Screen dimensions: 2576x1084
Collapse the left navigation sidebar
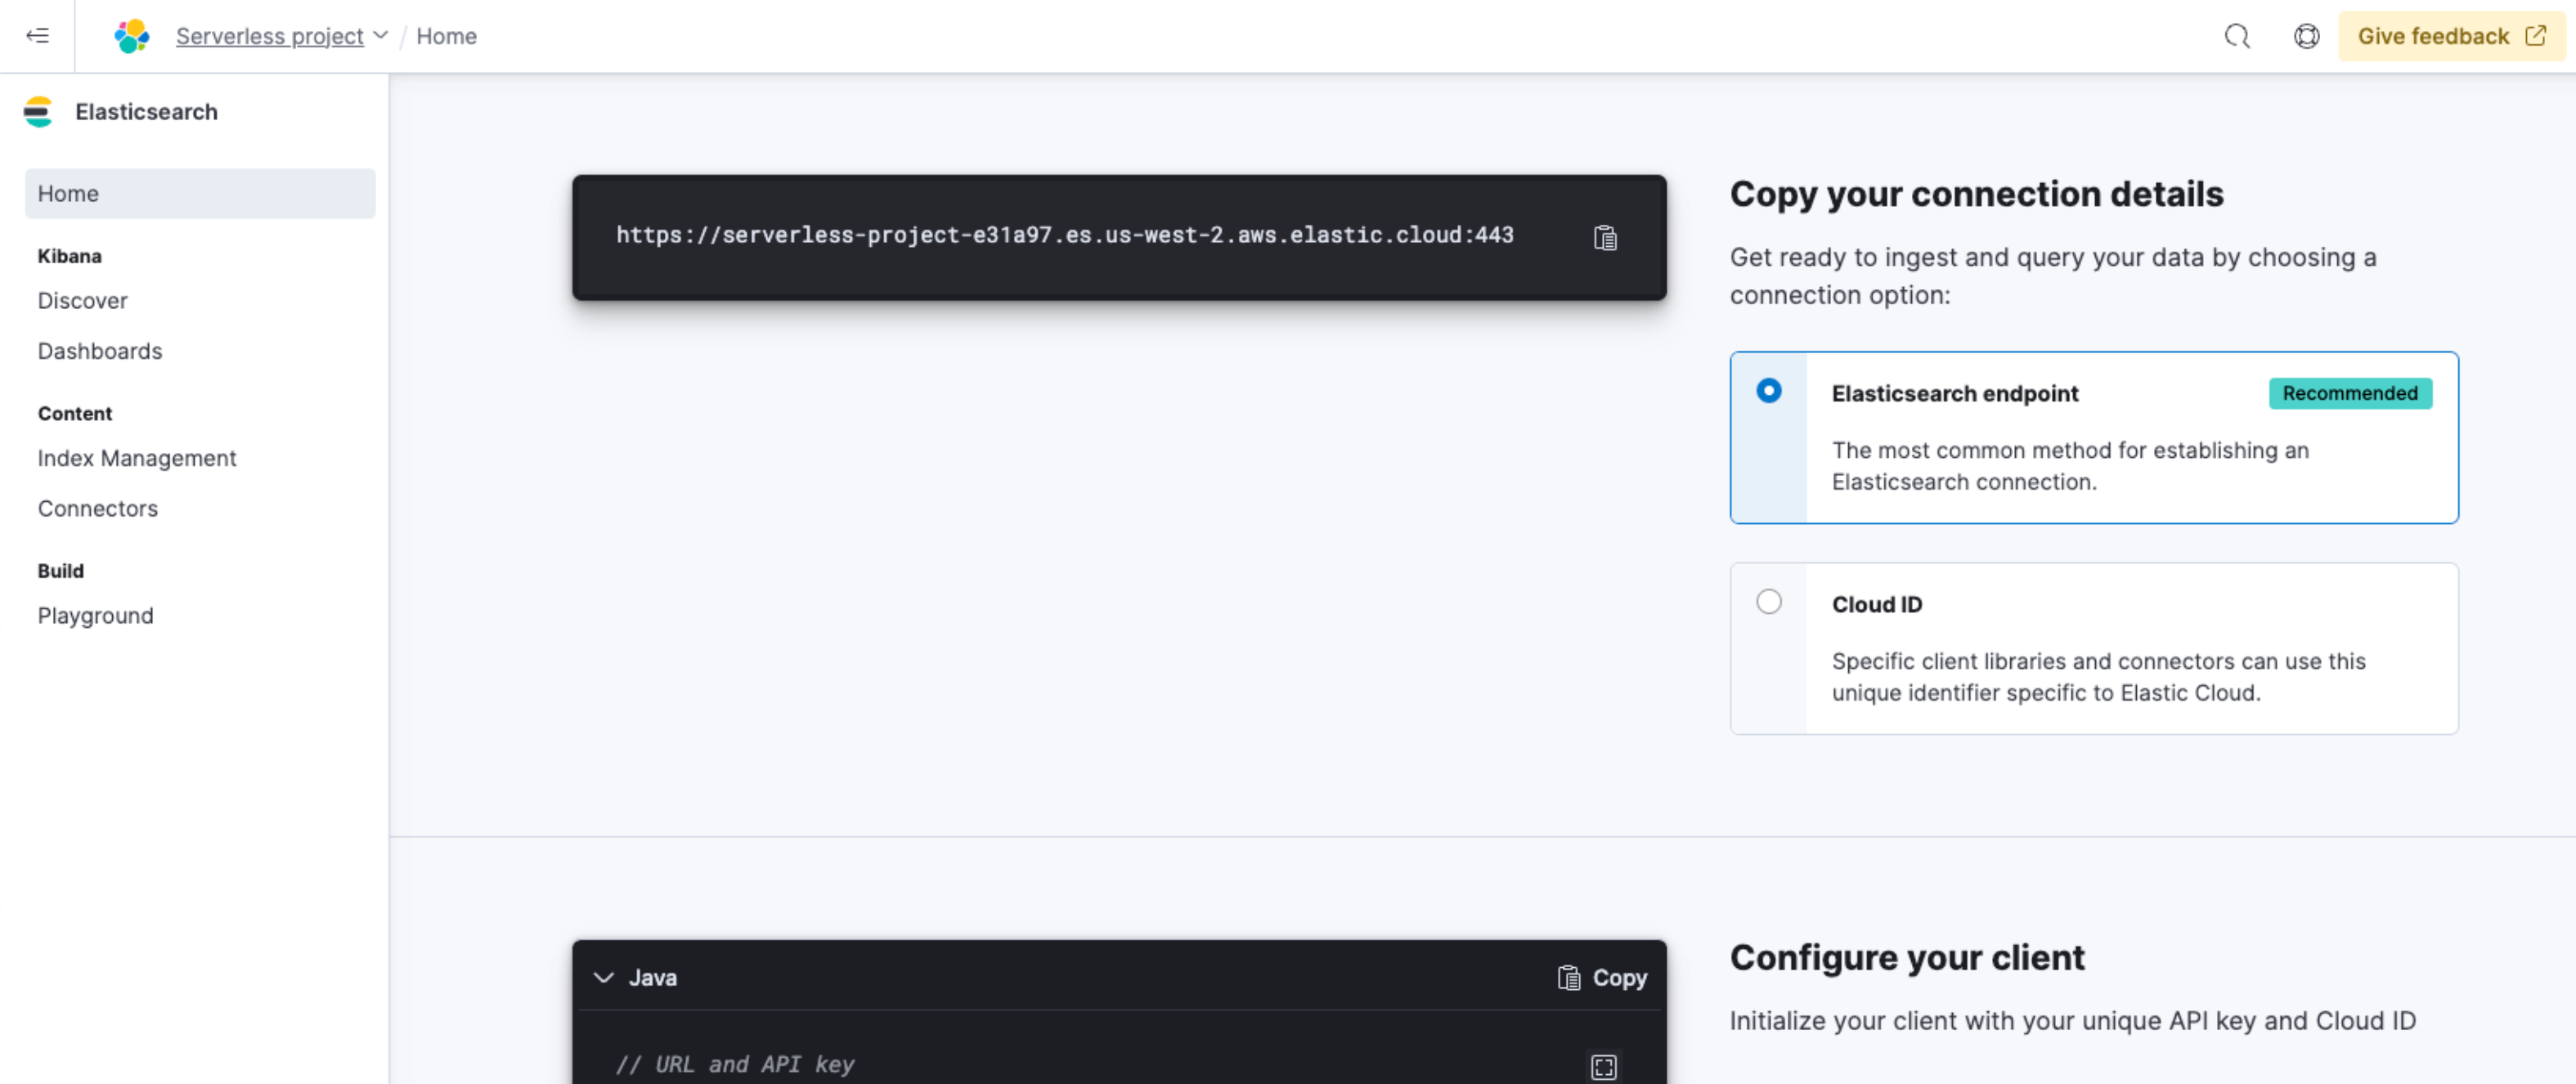click(x=38, y=36)
